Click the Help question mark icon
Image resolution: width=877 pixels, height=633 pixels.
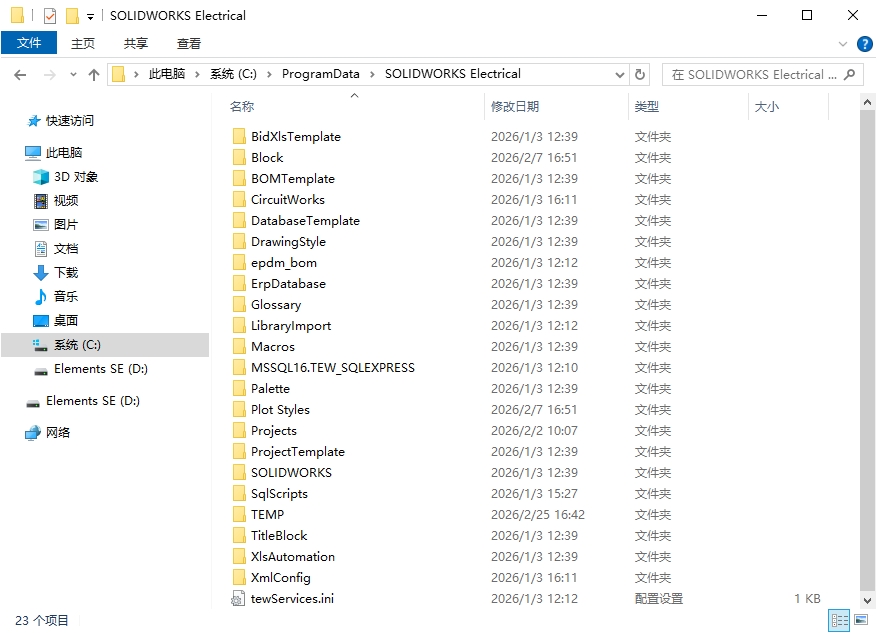pyautogui.click(x=865, y=43)
